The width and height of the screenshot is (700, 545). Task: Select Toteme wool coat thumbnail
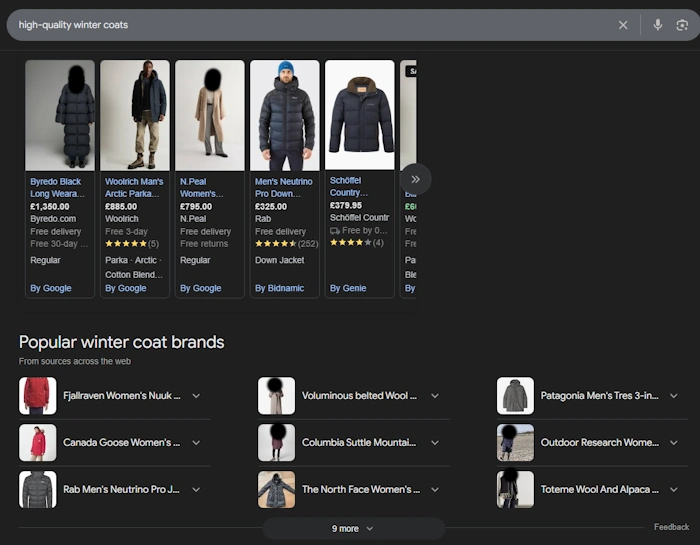pyautogui.click(x=515, y=490)
